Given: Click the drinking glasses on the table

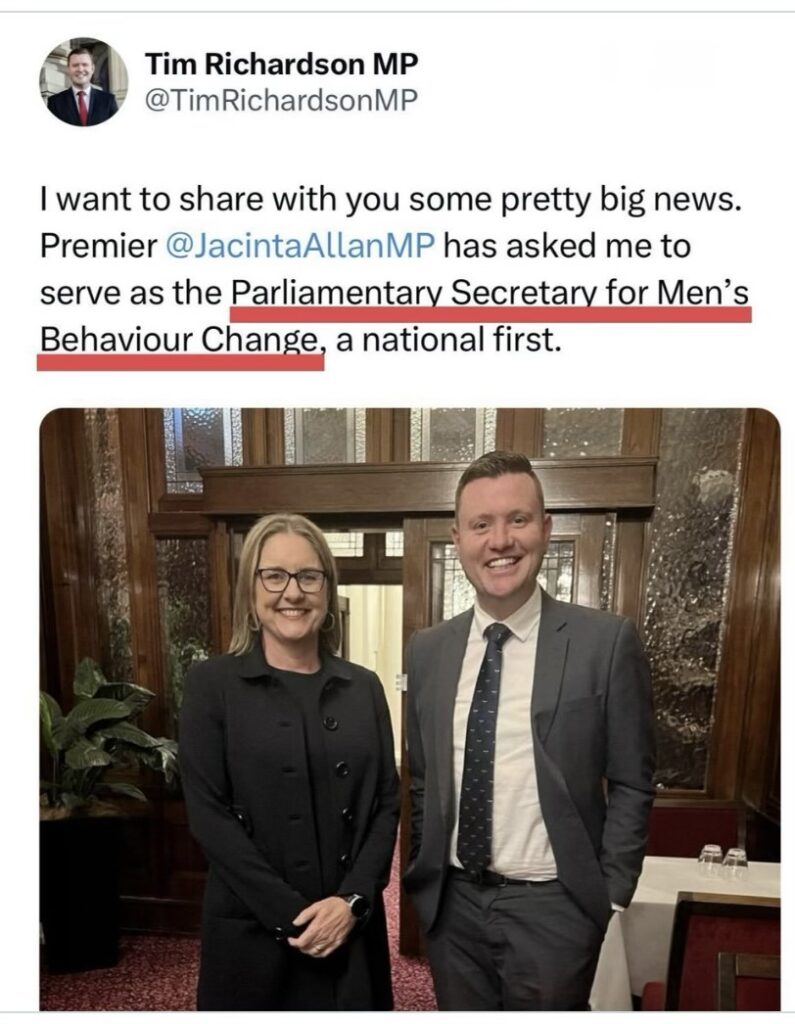Looking at the screenshot, I should click(722, 861).
